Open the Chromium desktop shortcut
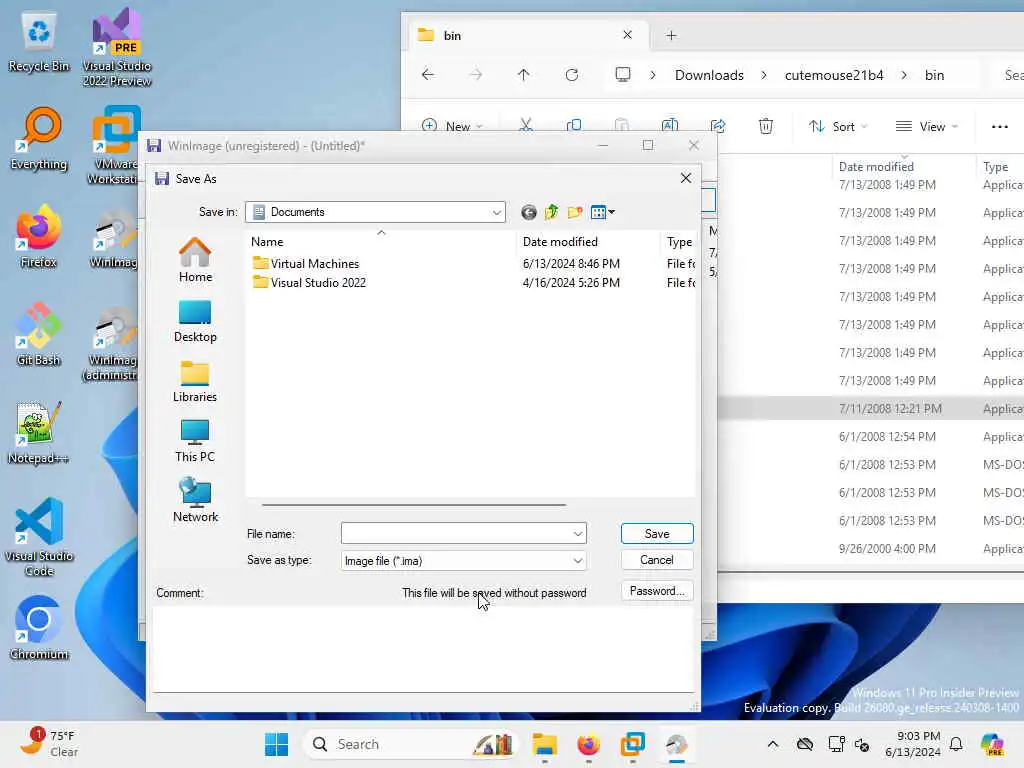The image size is (1024, 768). tap(39, 629)
